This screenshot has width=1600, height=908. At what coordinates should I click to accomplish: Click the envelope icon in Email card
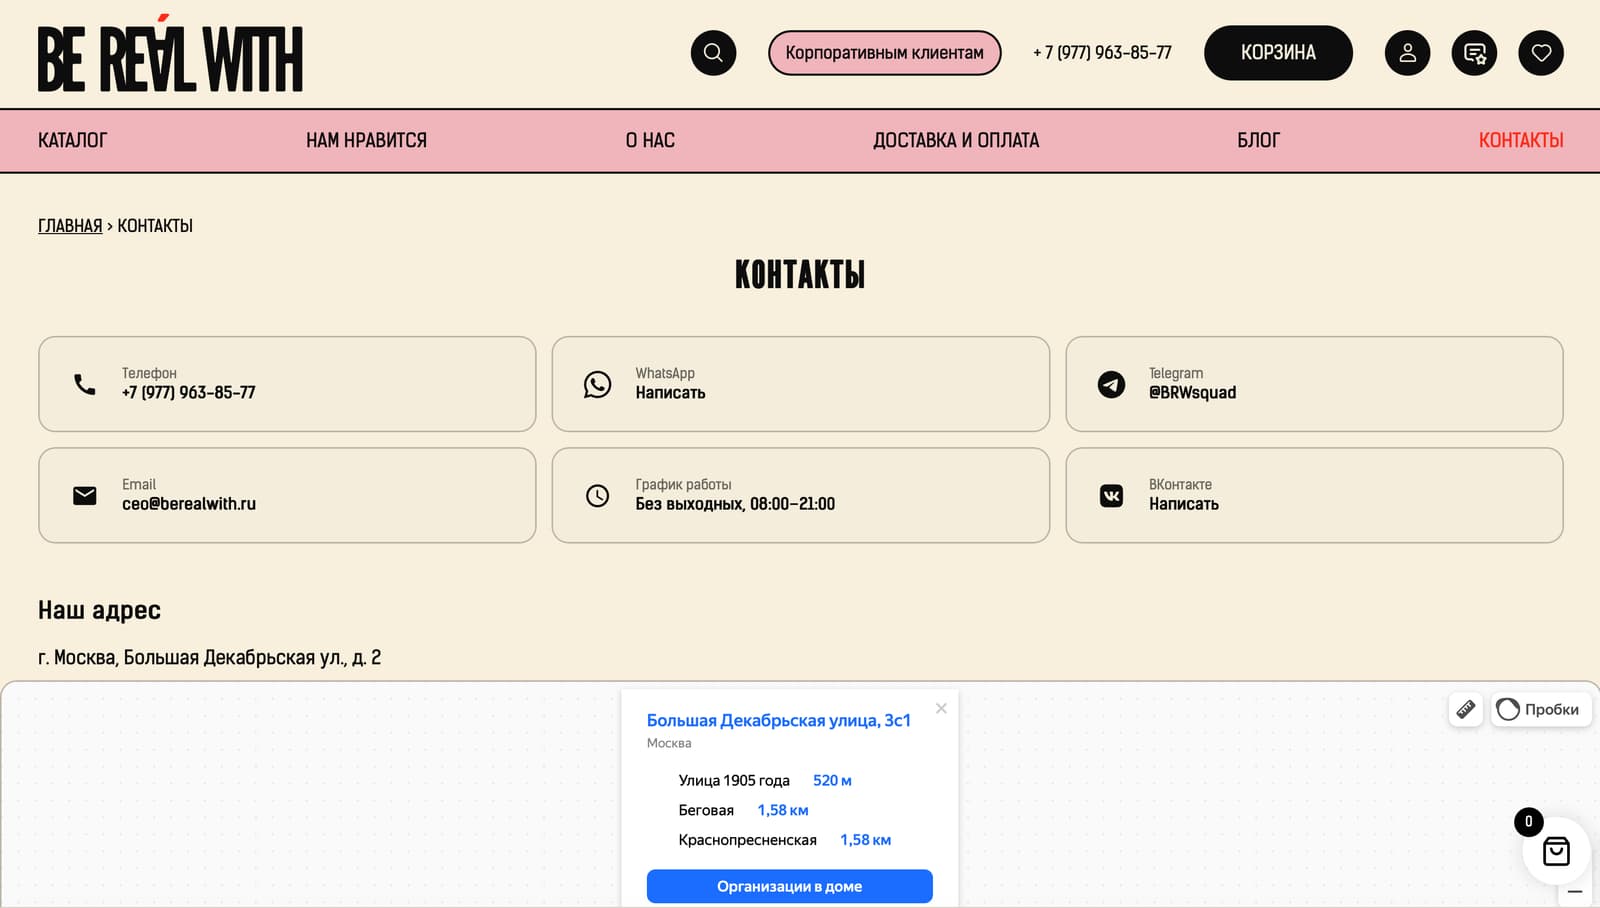point(85,495)
